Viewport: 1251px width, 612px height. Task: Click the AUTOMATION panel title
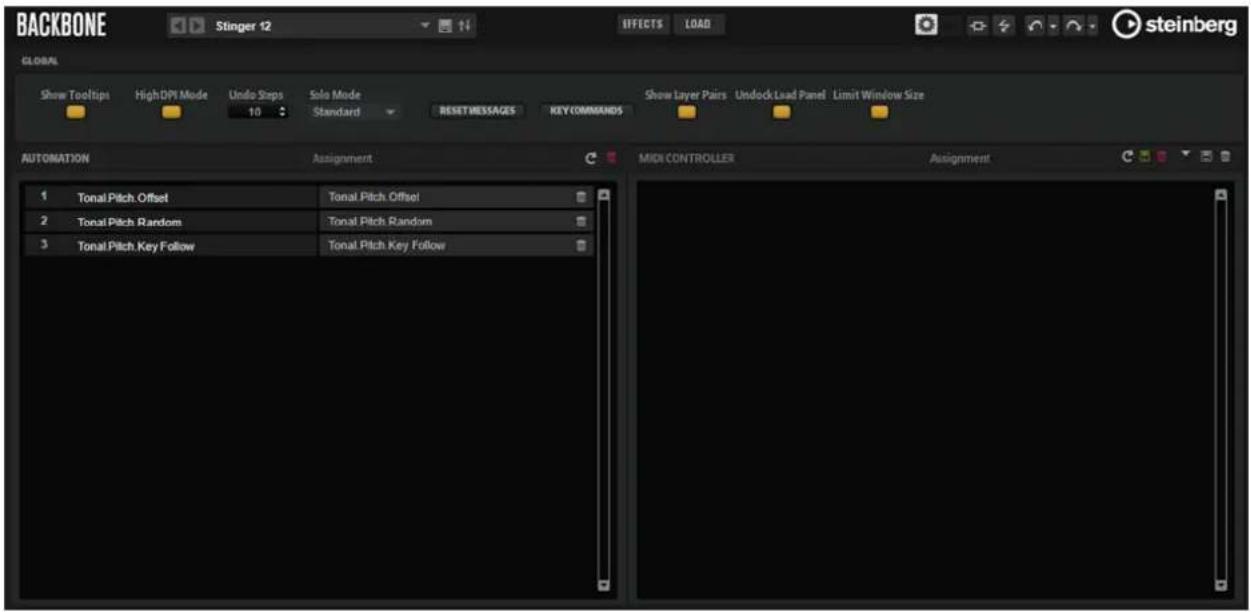pos(56,158)
